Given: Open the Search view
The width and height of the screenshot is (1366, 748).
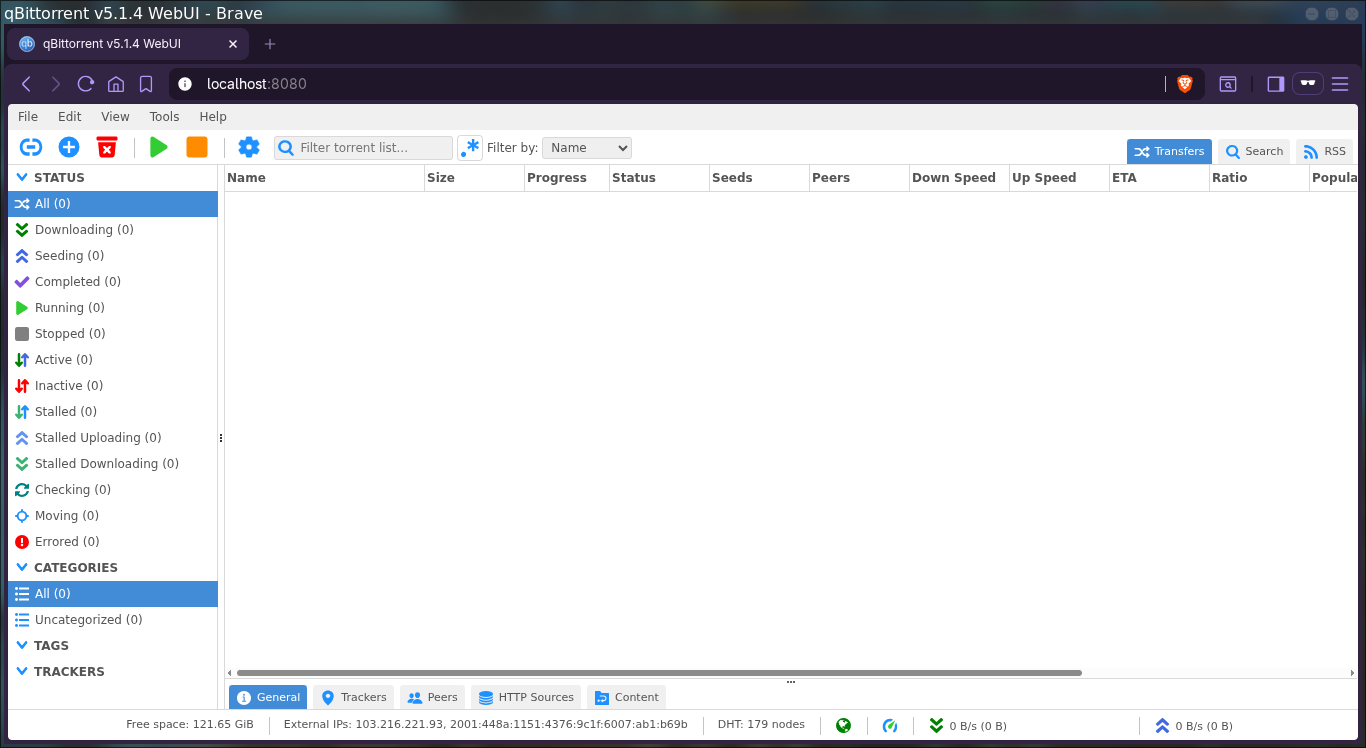Looking at the screenshot, I should point(1254,152).
